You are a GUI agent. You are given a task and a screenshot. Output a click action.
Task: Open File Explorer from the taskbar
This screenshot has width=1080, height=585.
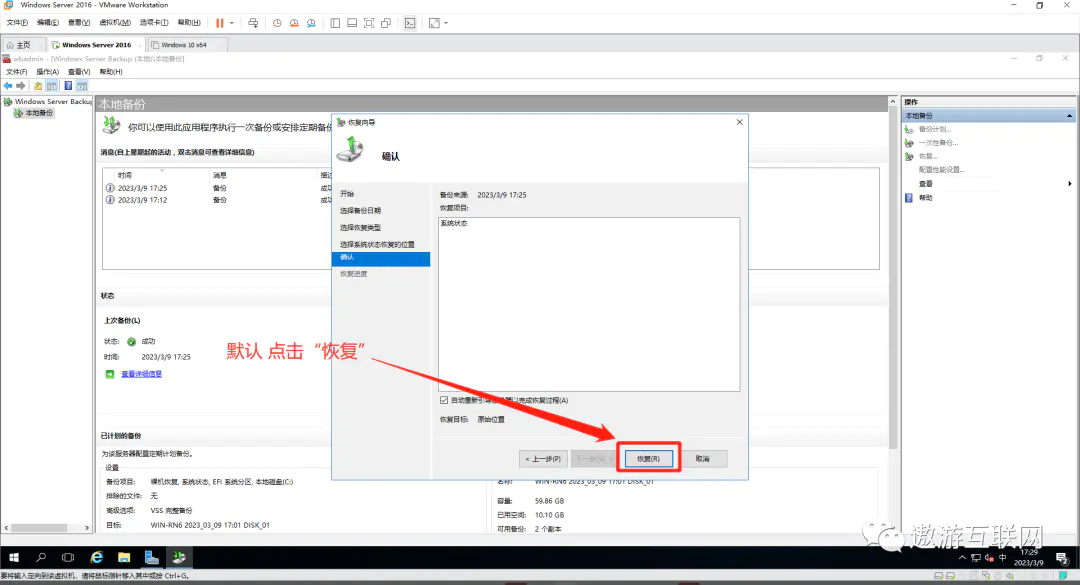(x=124, y=557)
